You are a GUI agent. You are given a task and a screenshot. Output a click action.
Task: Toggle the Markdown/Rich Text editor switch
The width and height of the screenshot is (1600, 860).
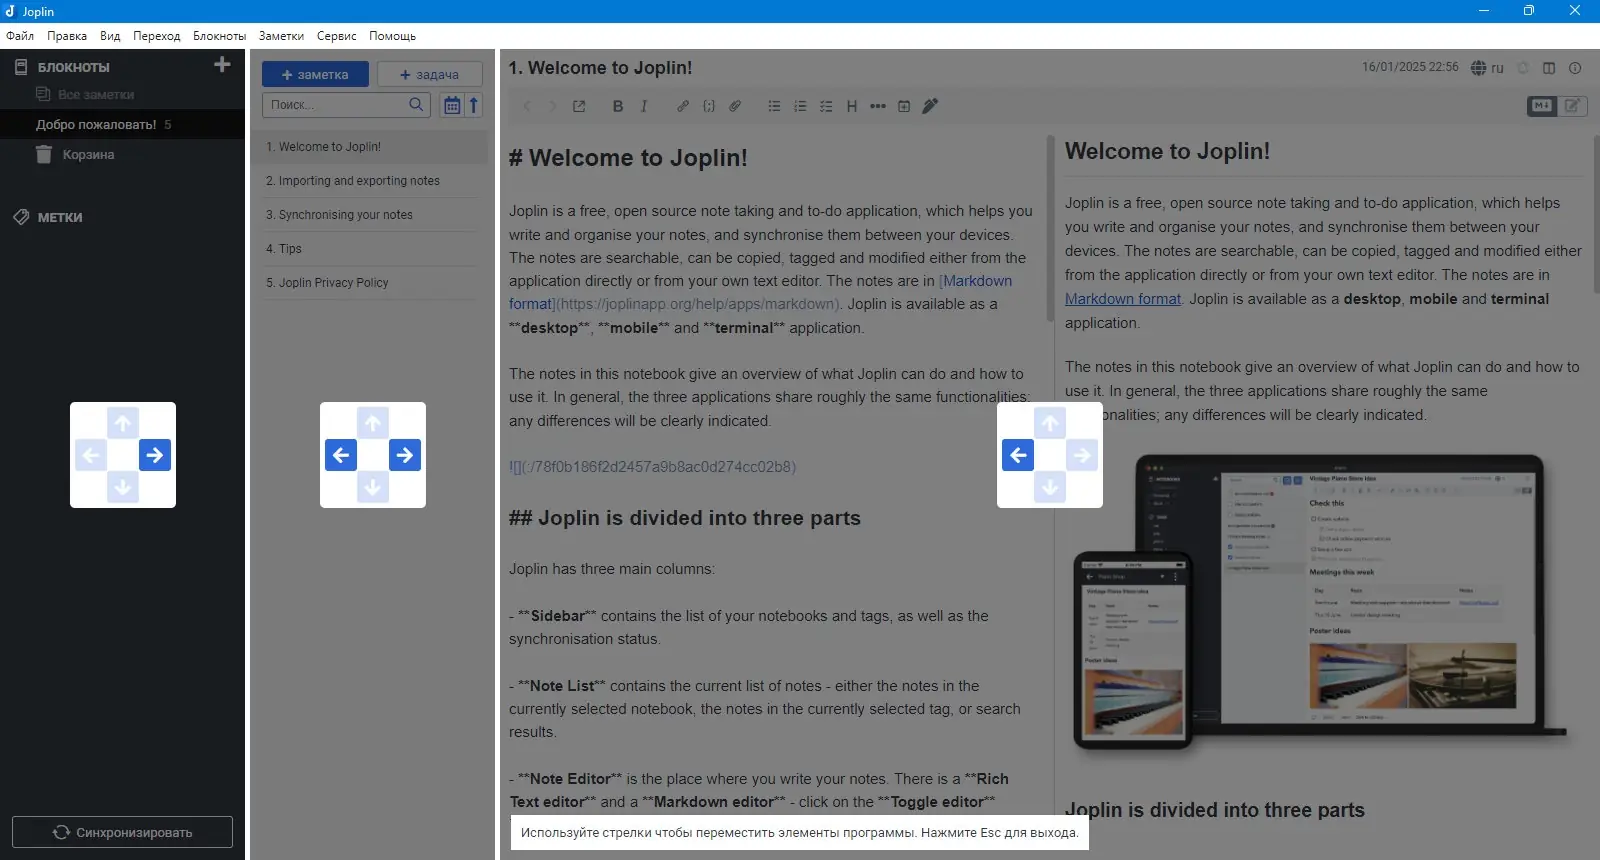point(1557,105)
